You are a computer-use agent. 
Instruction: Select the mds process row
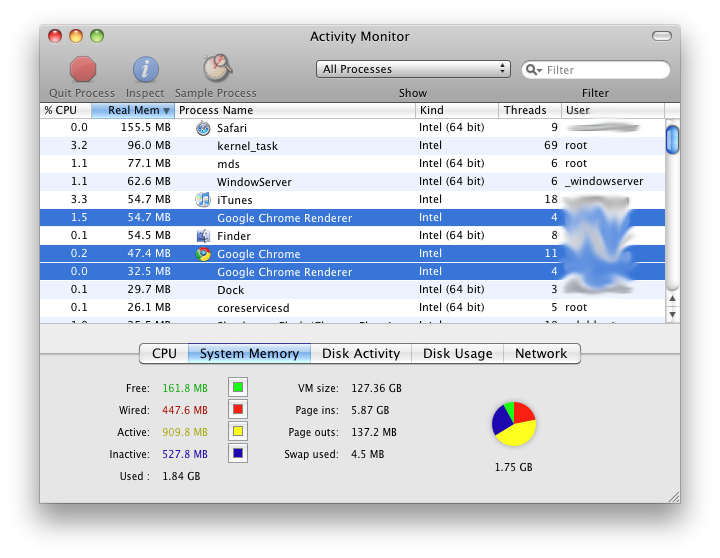352,163
